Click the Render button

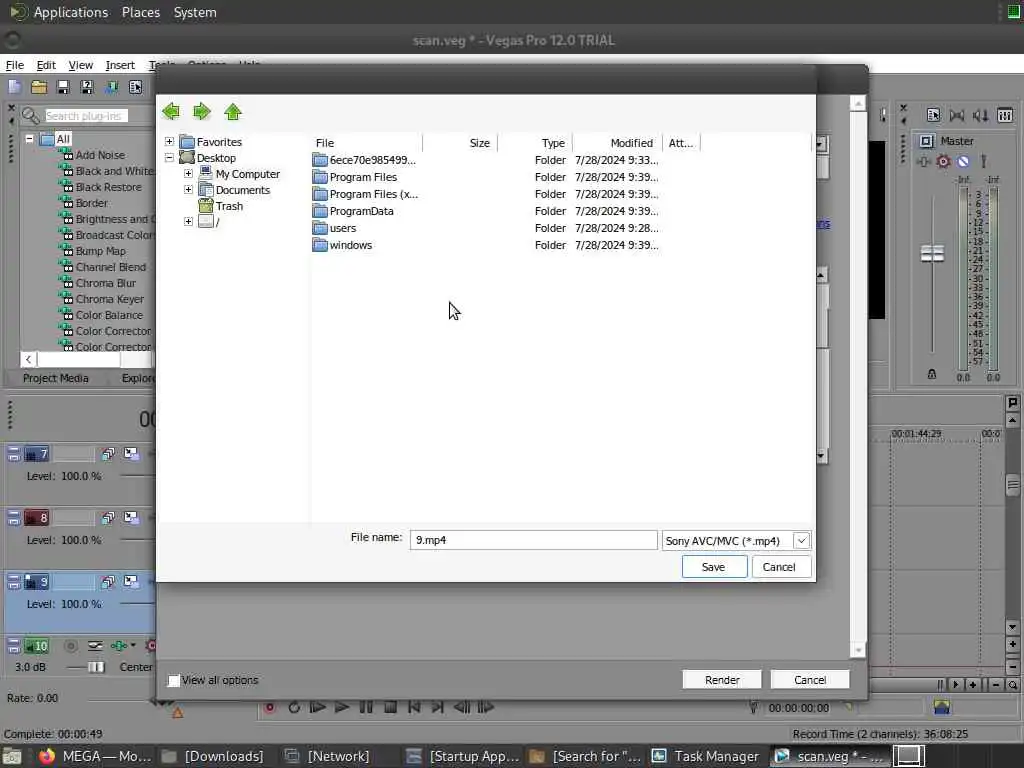[722, 680]
